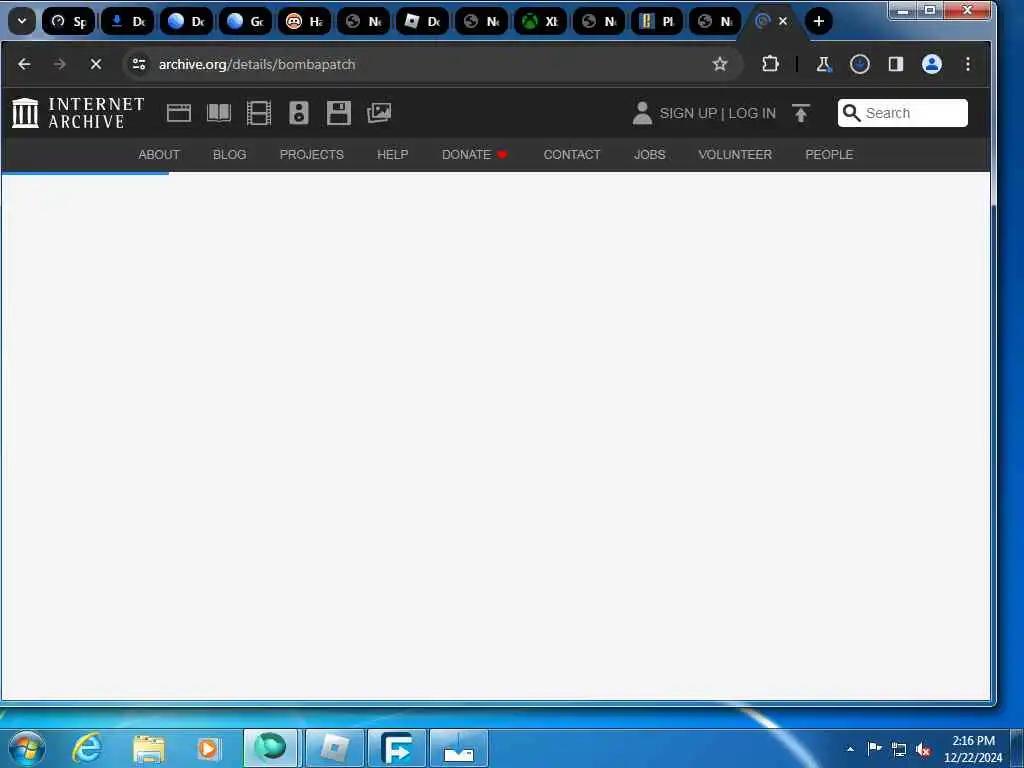Open the Video film strip icon
This screenshot has height=768, width=1024.
[x=259, y=113]
